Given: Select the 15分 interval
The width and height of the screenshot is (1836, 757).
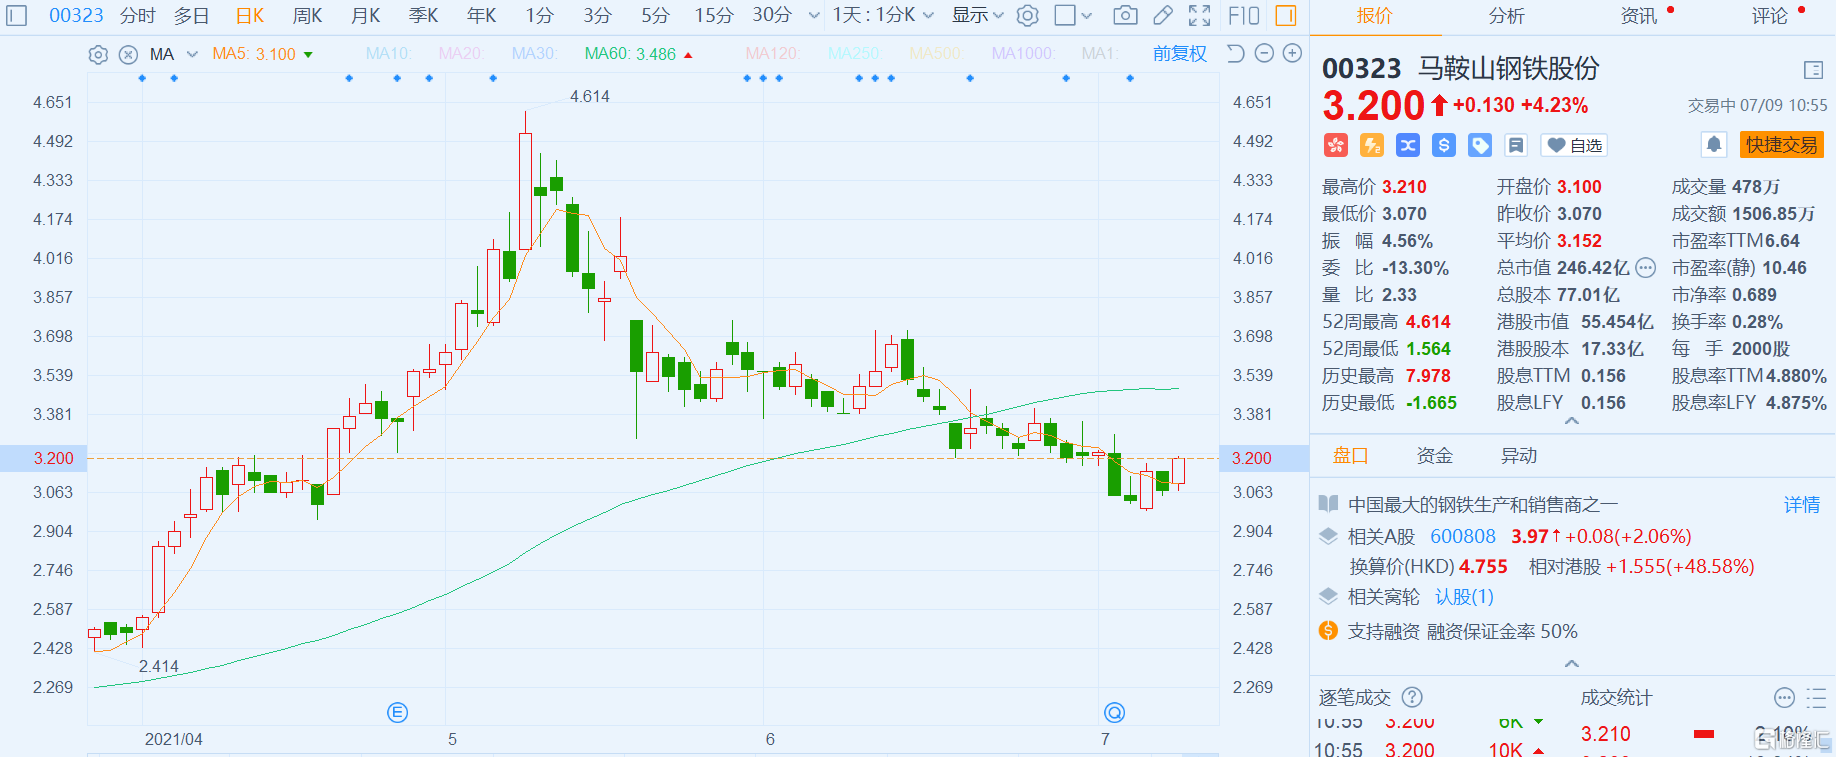Looking at the screenshot, I should 714,15.
